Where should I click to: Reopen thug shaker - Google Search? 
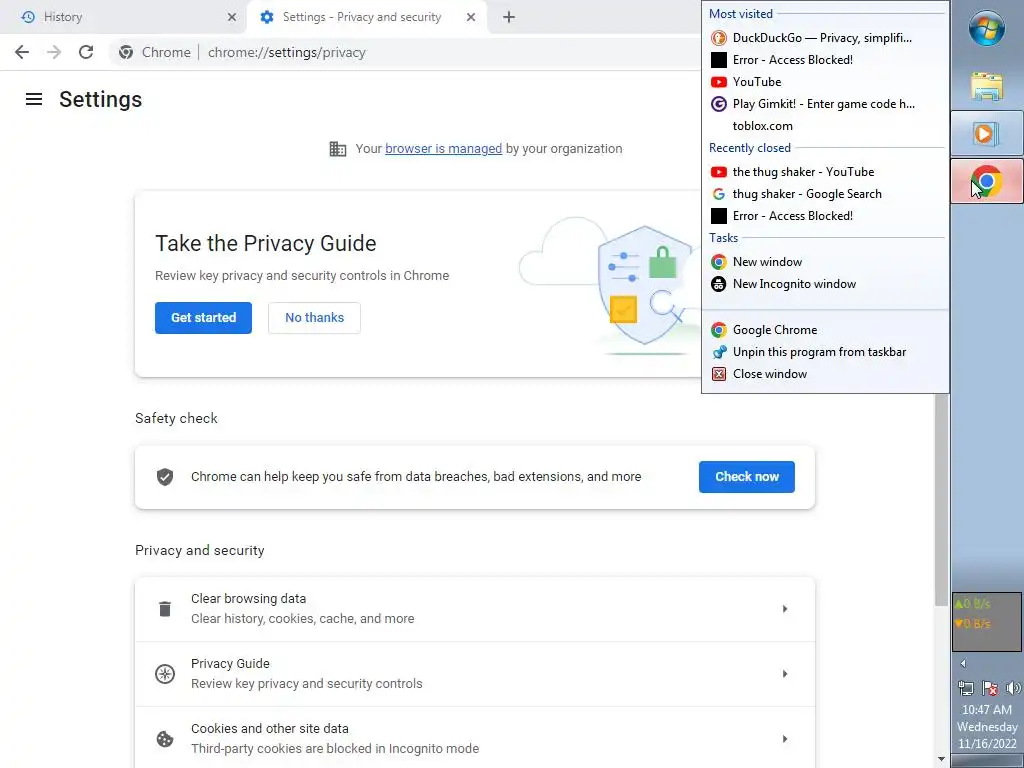pos(825,194)
